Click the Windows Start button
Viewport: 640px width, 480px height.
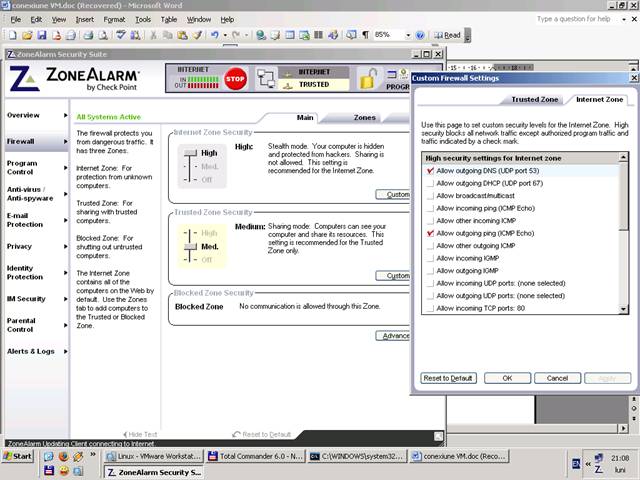pyautogui.click(x=17, y=456)
